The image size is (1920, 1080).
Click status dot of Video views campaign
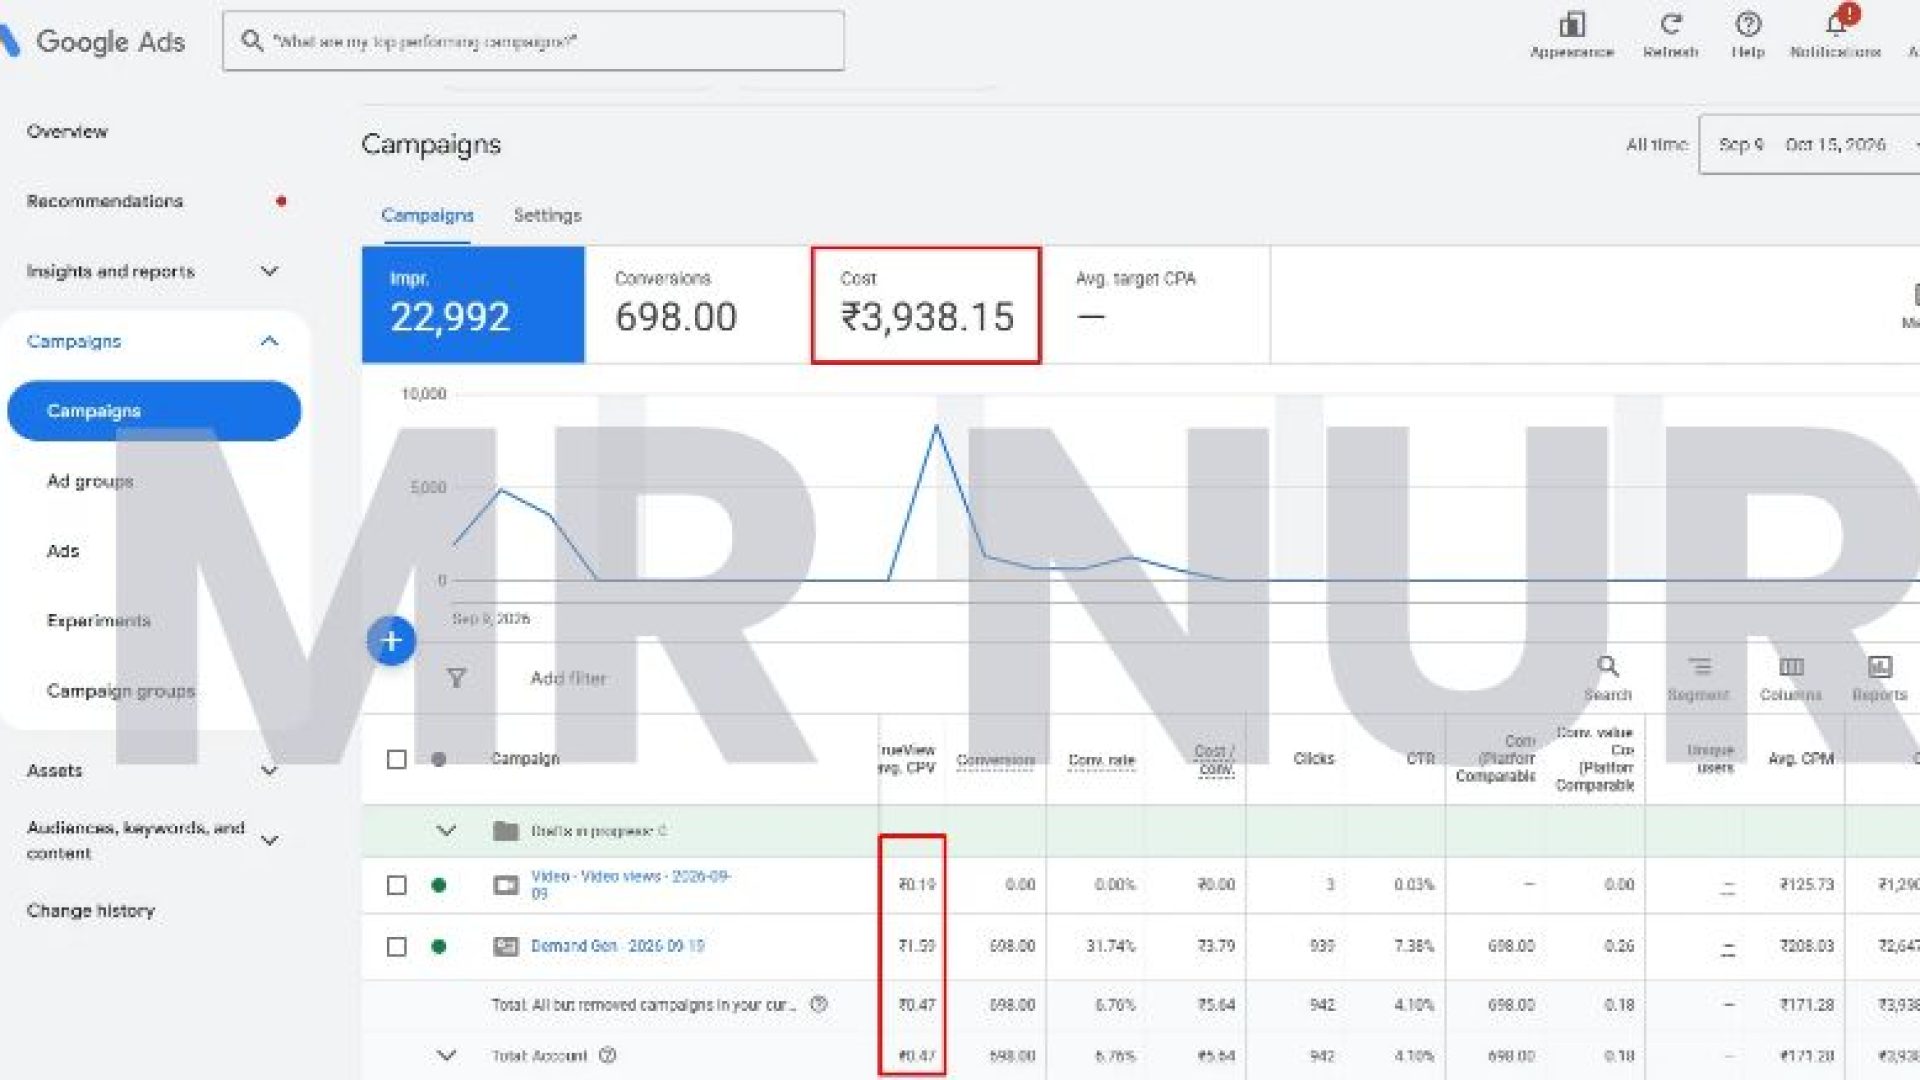[438, 885]
